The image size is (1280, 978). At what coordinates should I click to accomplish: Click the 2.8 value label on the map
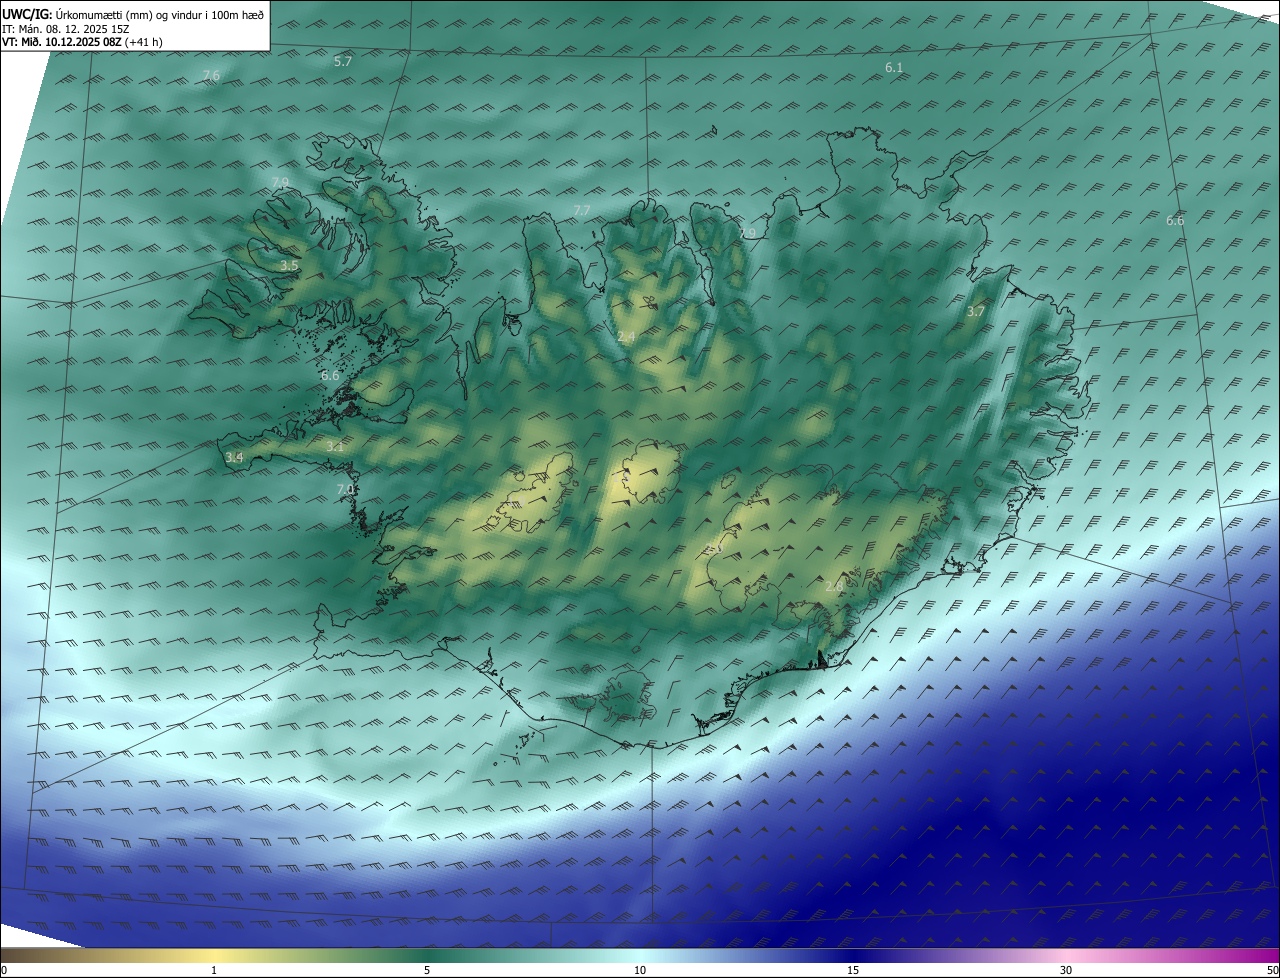pyautogui.click(x=834, y=586)
